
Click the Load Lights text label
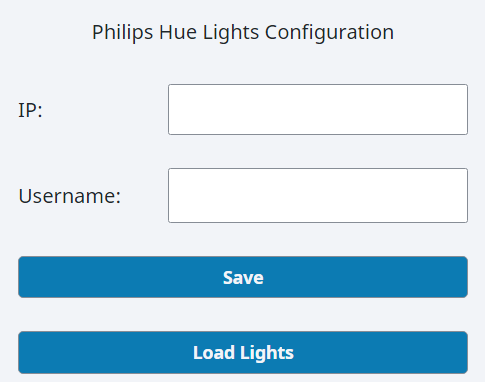(x=243, y=353)
